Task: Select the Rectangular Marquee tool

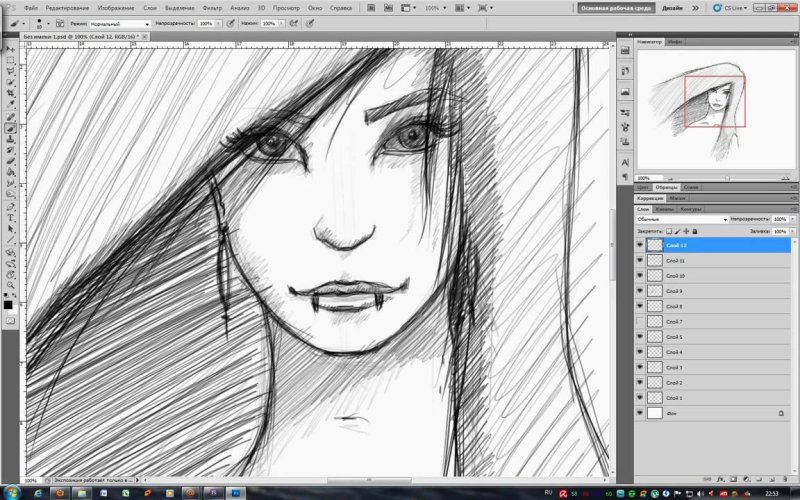Action: click(11, 60)
